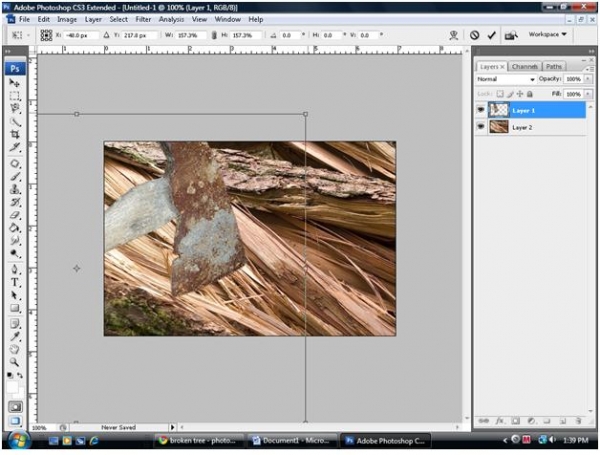Open the Opacity slider arrow
Screen dimensions: 600x455
click(588, 79)
